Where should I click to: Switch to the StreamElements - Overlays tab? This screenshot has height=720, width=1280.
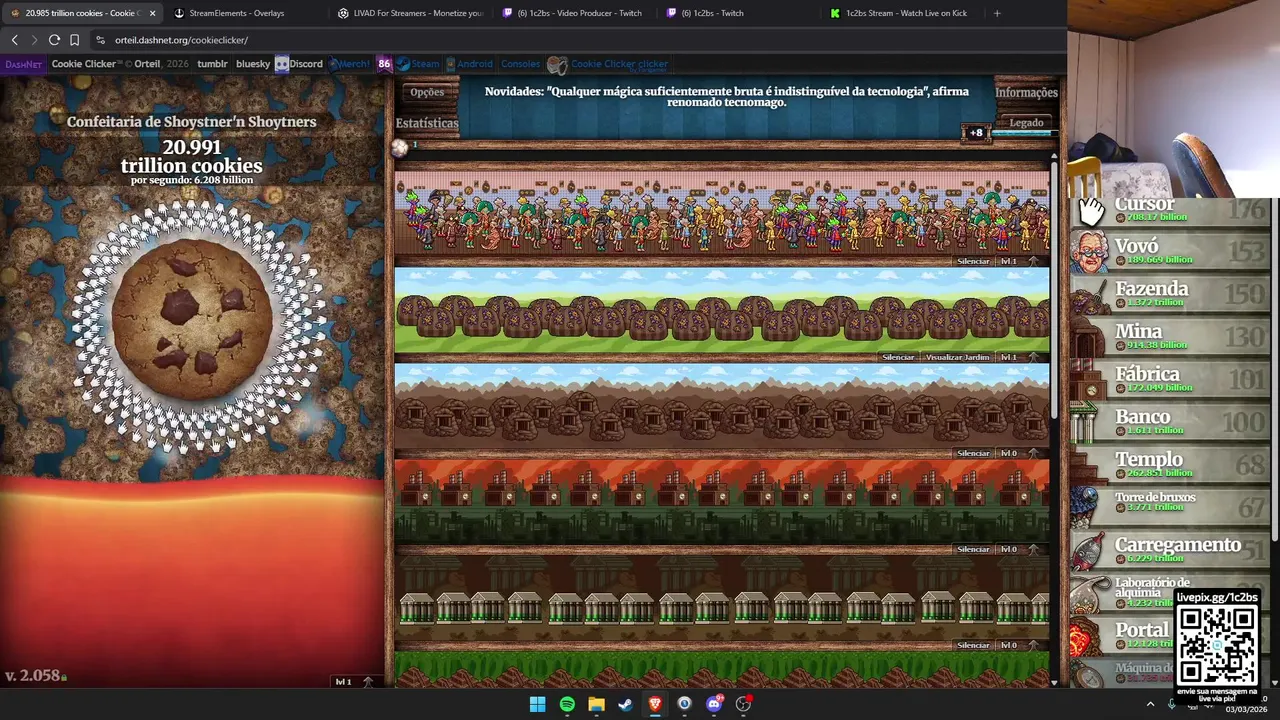(241, 13)
